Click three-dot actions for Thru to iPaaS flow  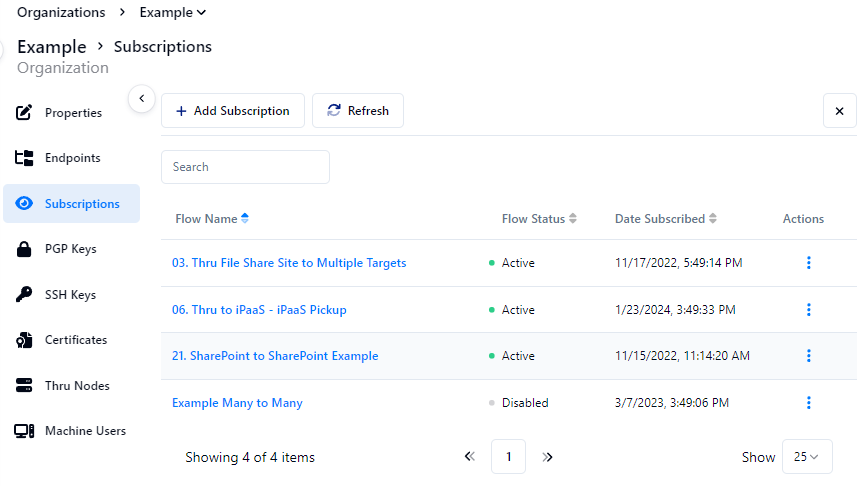pos(808,310)
